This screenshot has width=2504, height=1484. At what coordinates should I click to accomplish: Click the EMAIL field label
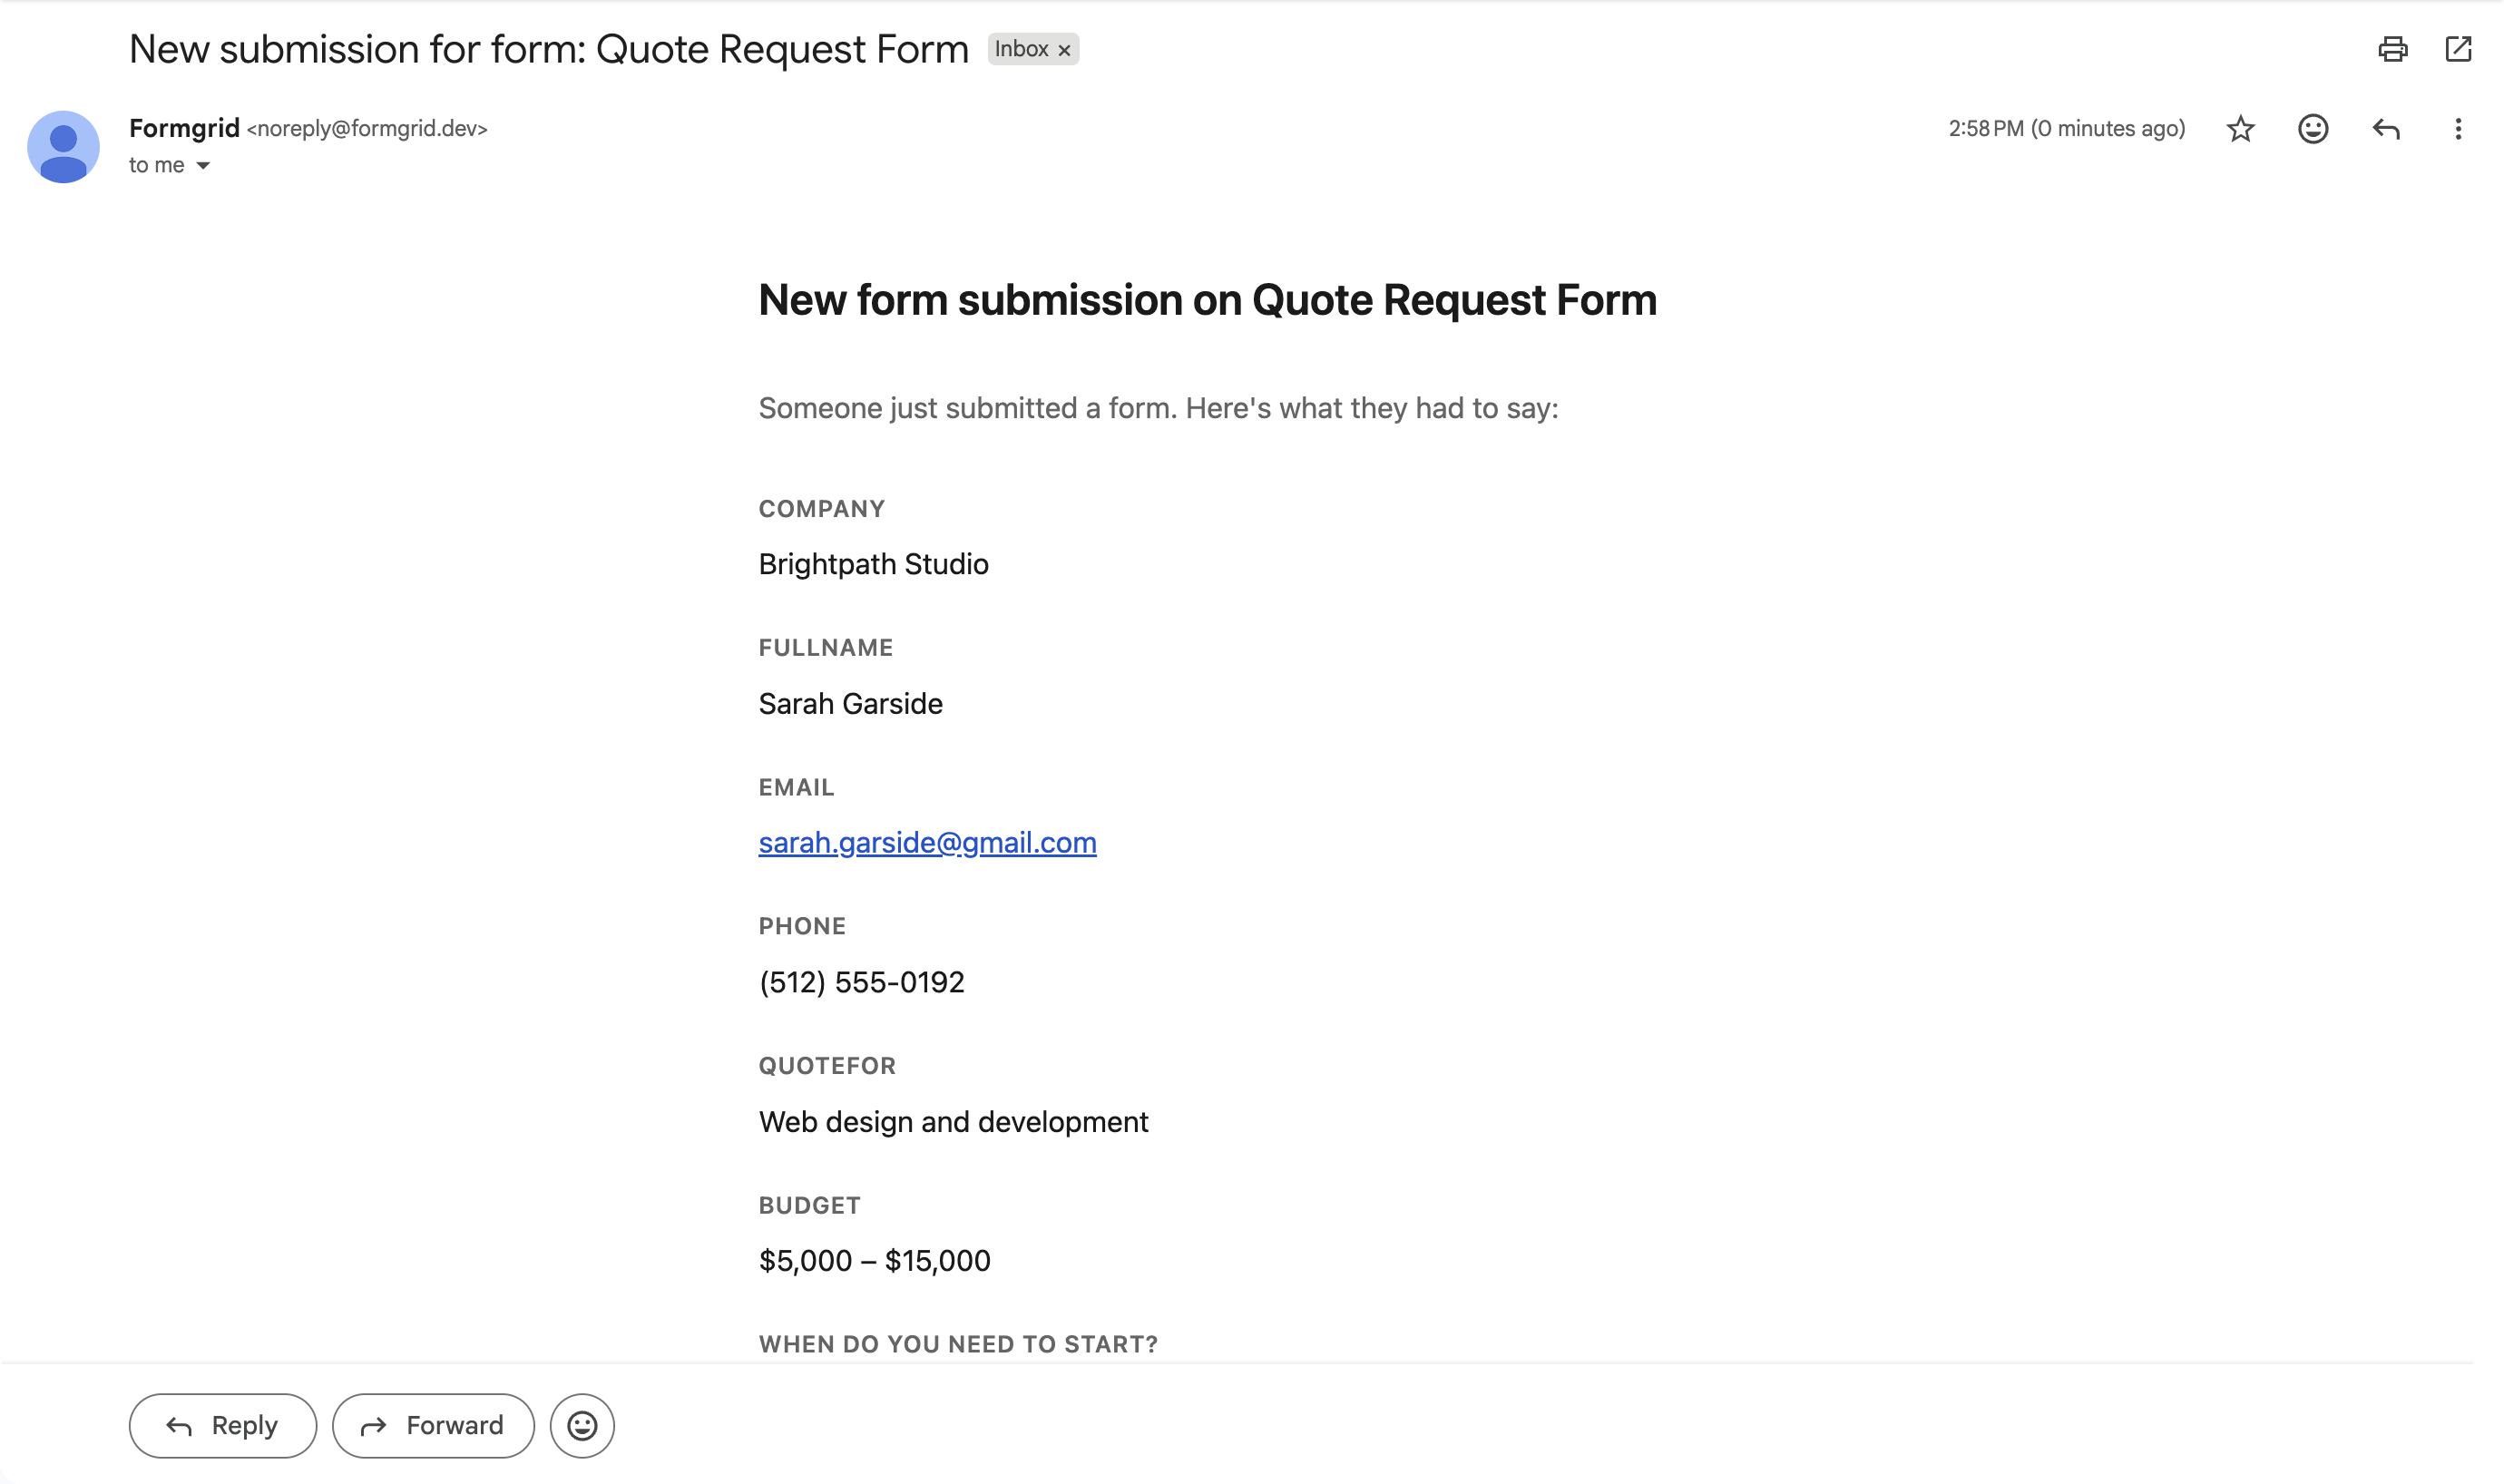point(796,787)
